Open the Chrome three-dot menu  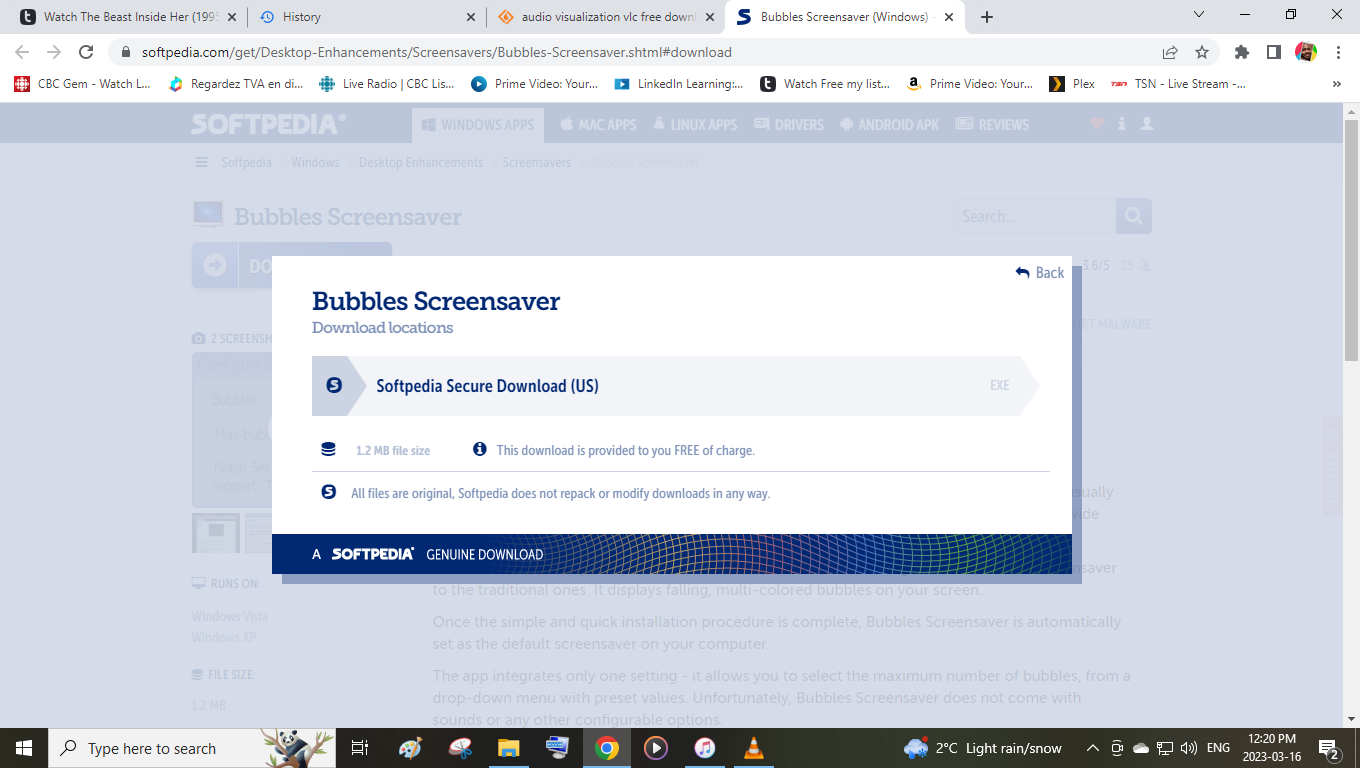tap(1338, 52)
